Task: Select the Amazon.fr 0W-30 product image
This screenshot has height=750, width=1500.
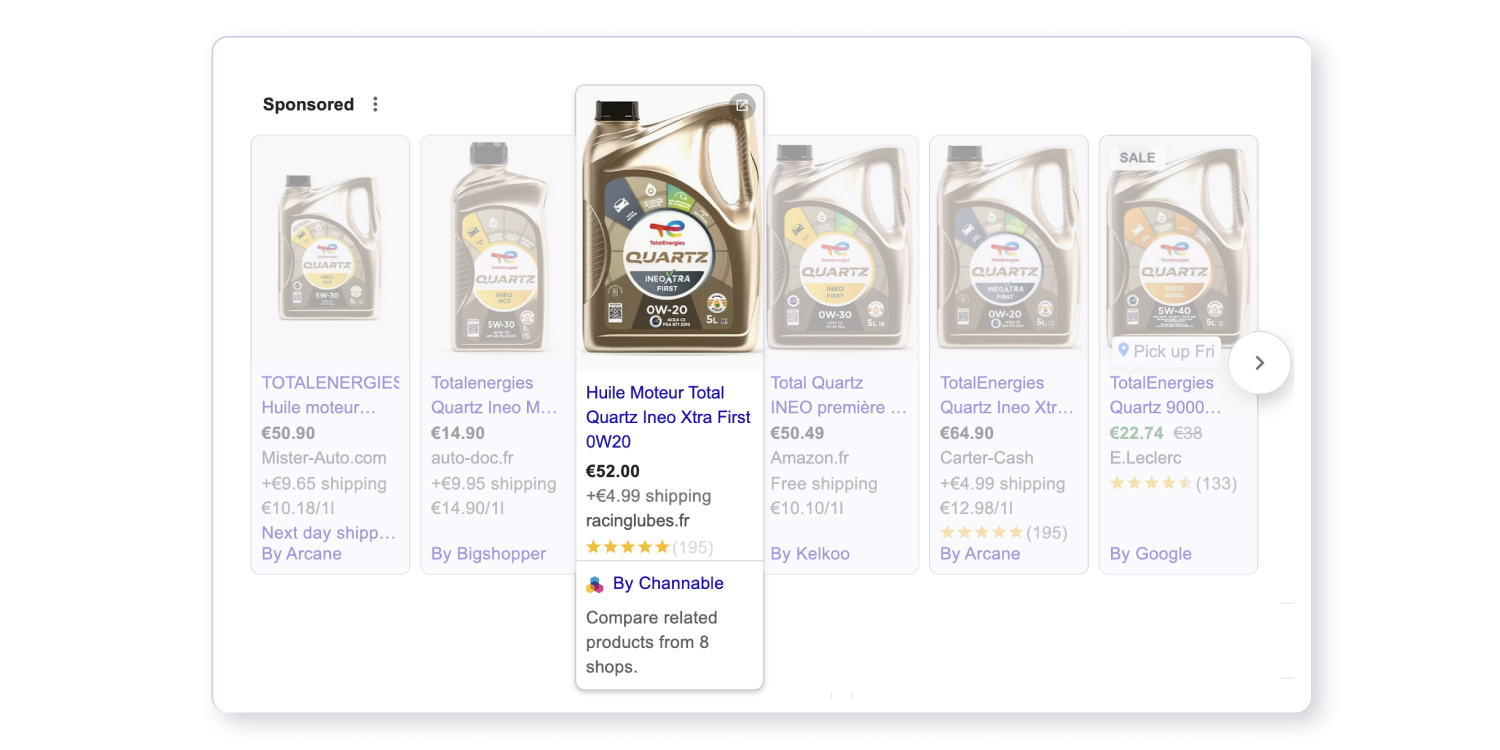Action: coord(840,248)
